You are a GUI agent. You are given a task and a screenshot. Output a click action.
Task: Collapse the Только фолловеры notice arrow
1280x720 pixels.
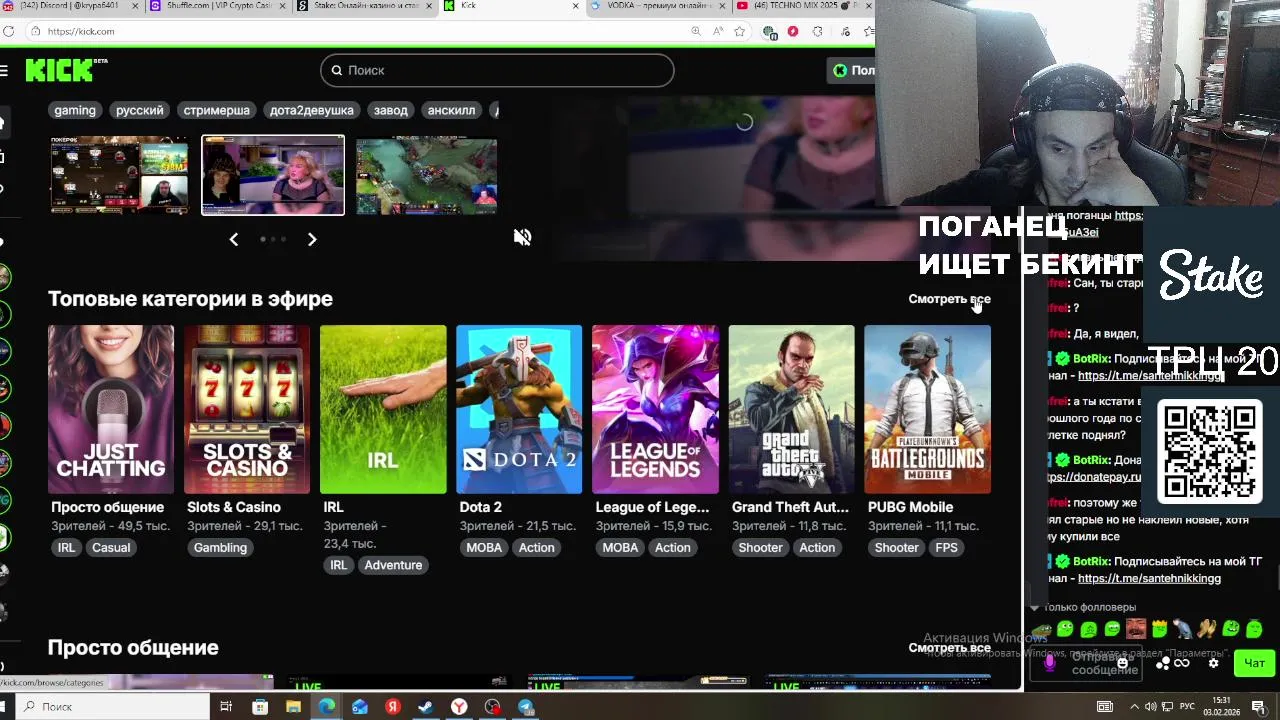(1035, 607)
